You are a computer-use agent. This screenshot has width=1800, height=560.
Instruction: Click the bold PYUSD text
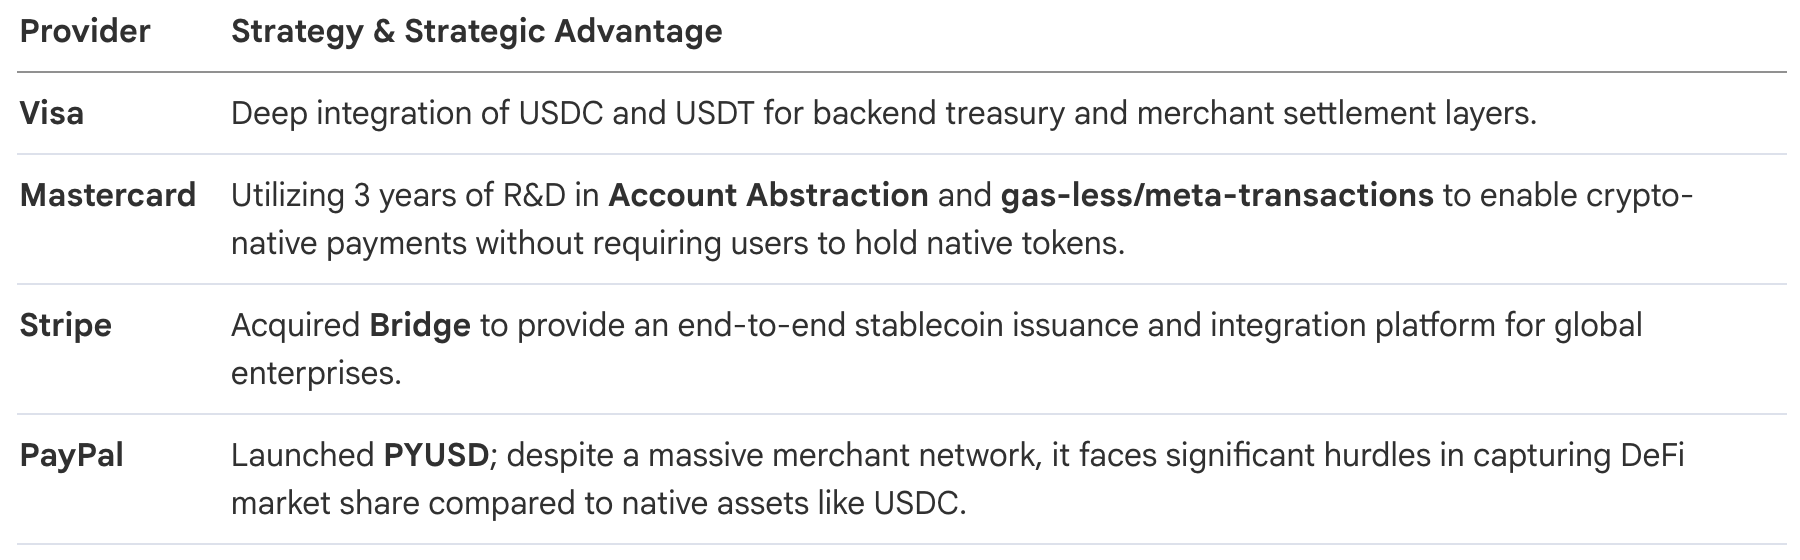coord(436,456)
